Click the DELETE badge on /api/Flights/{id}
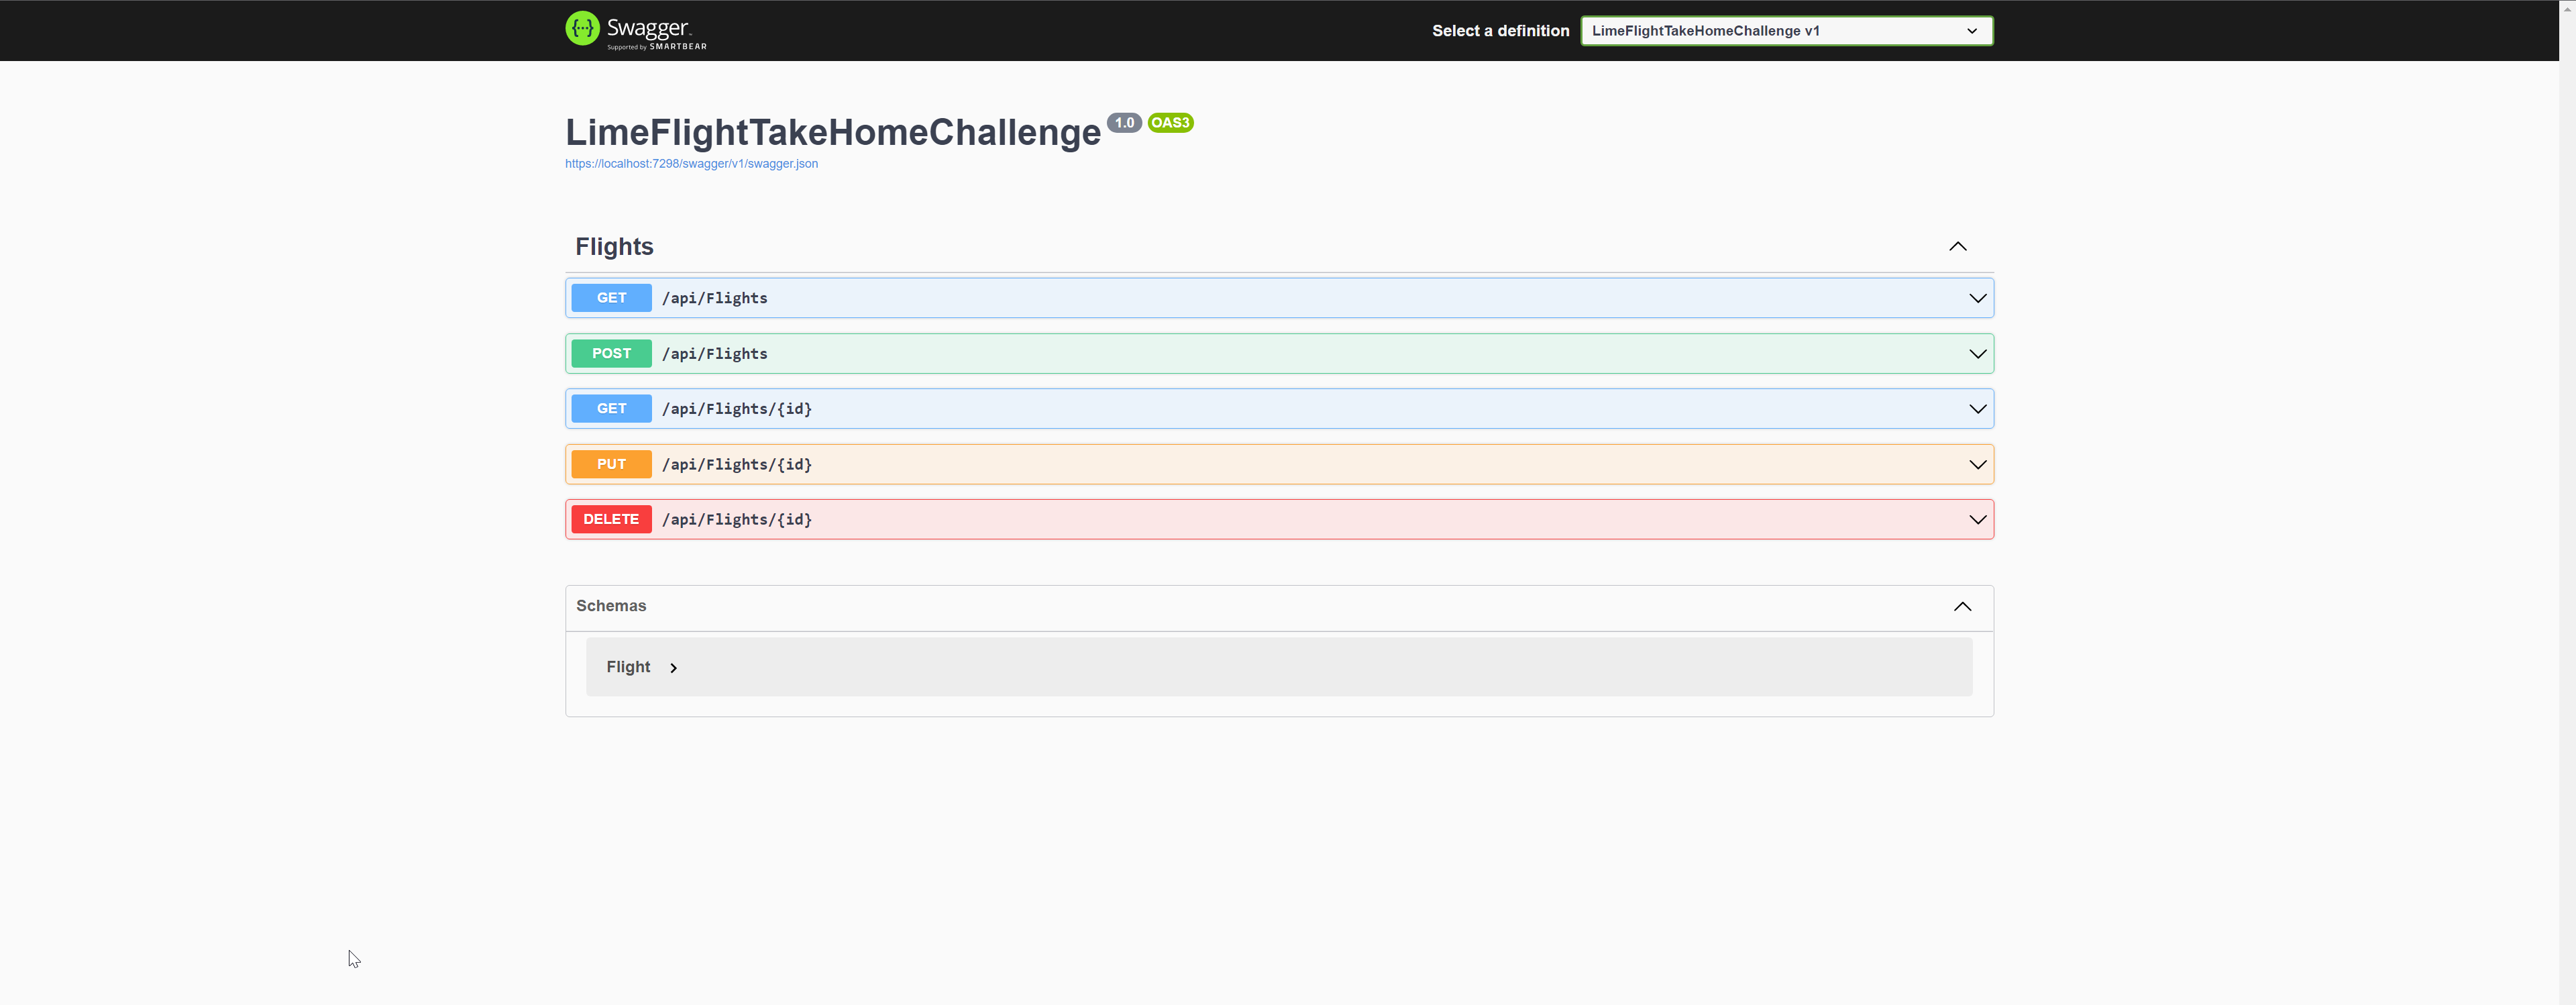This screenshot has width=2576, height=1005. coord(610,519)
